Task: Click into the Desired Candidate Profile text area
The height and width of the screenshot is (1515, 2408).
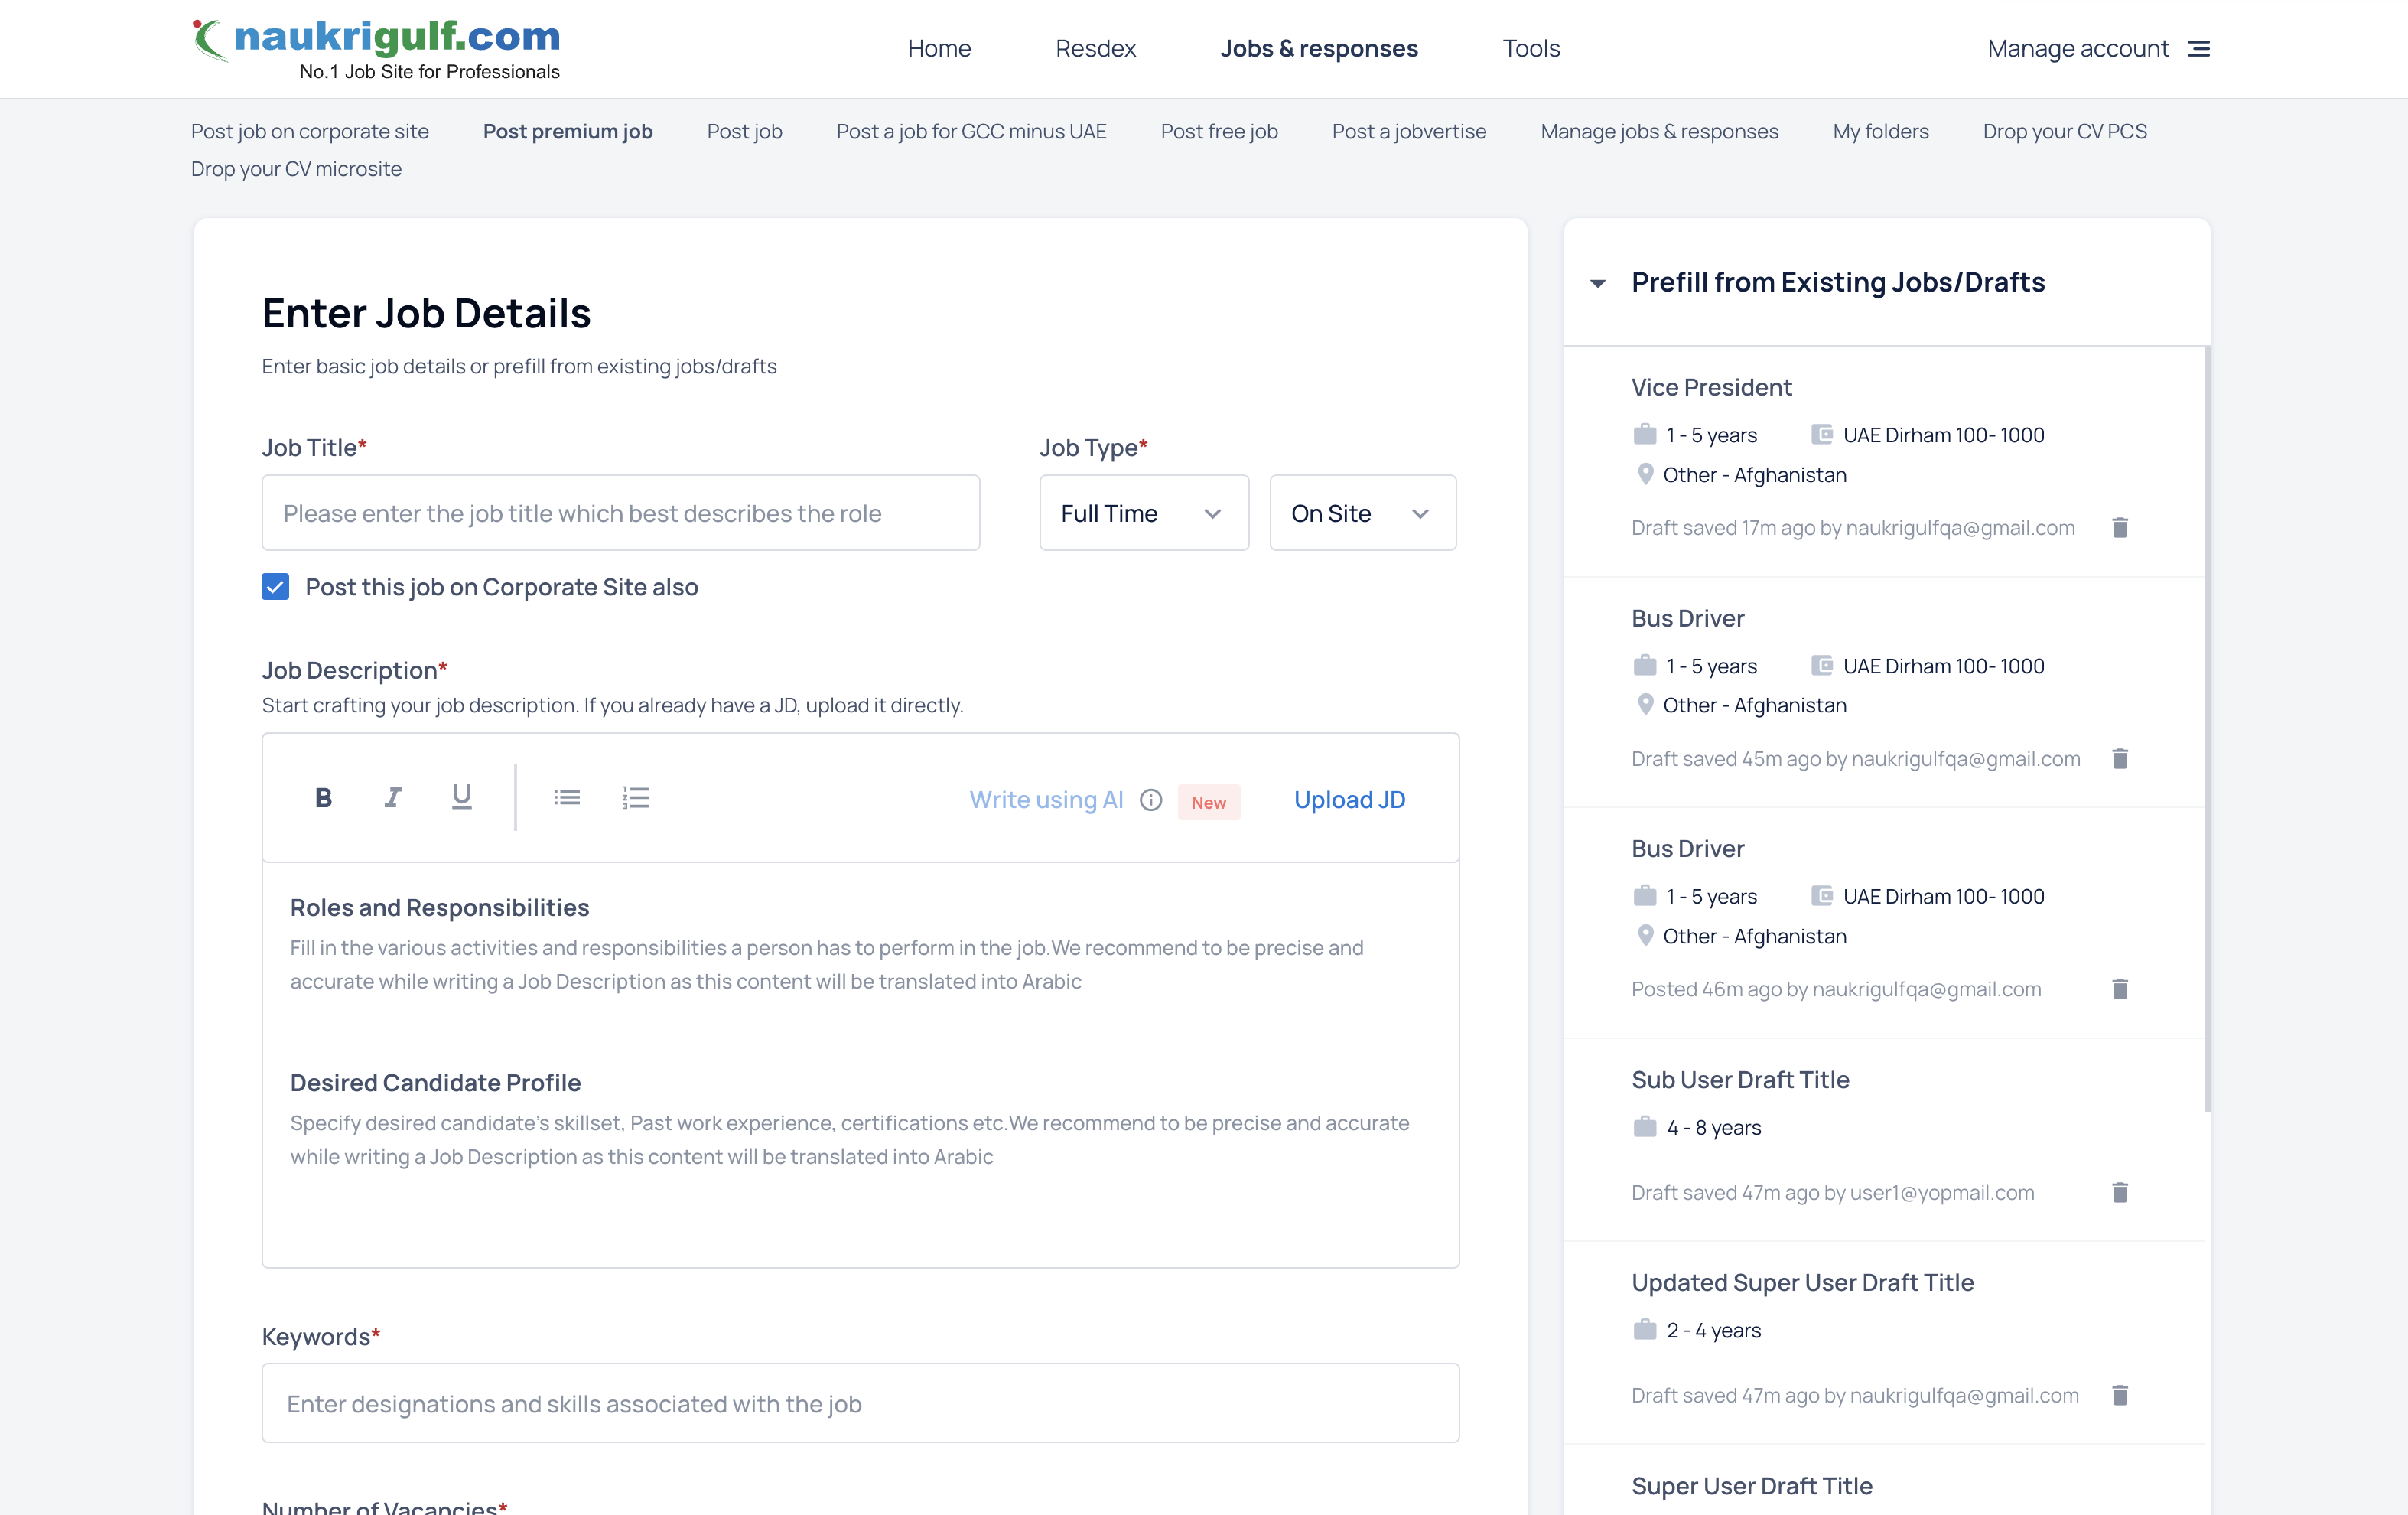Action: coord(850,1139)
